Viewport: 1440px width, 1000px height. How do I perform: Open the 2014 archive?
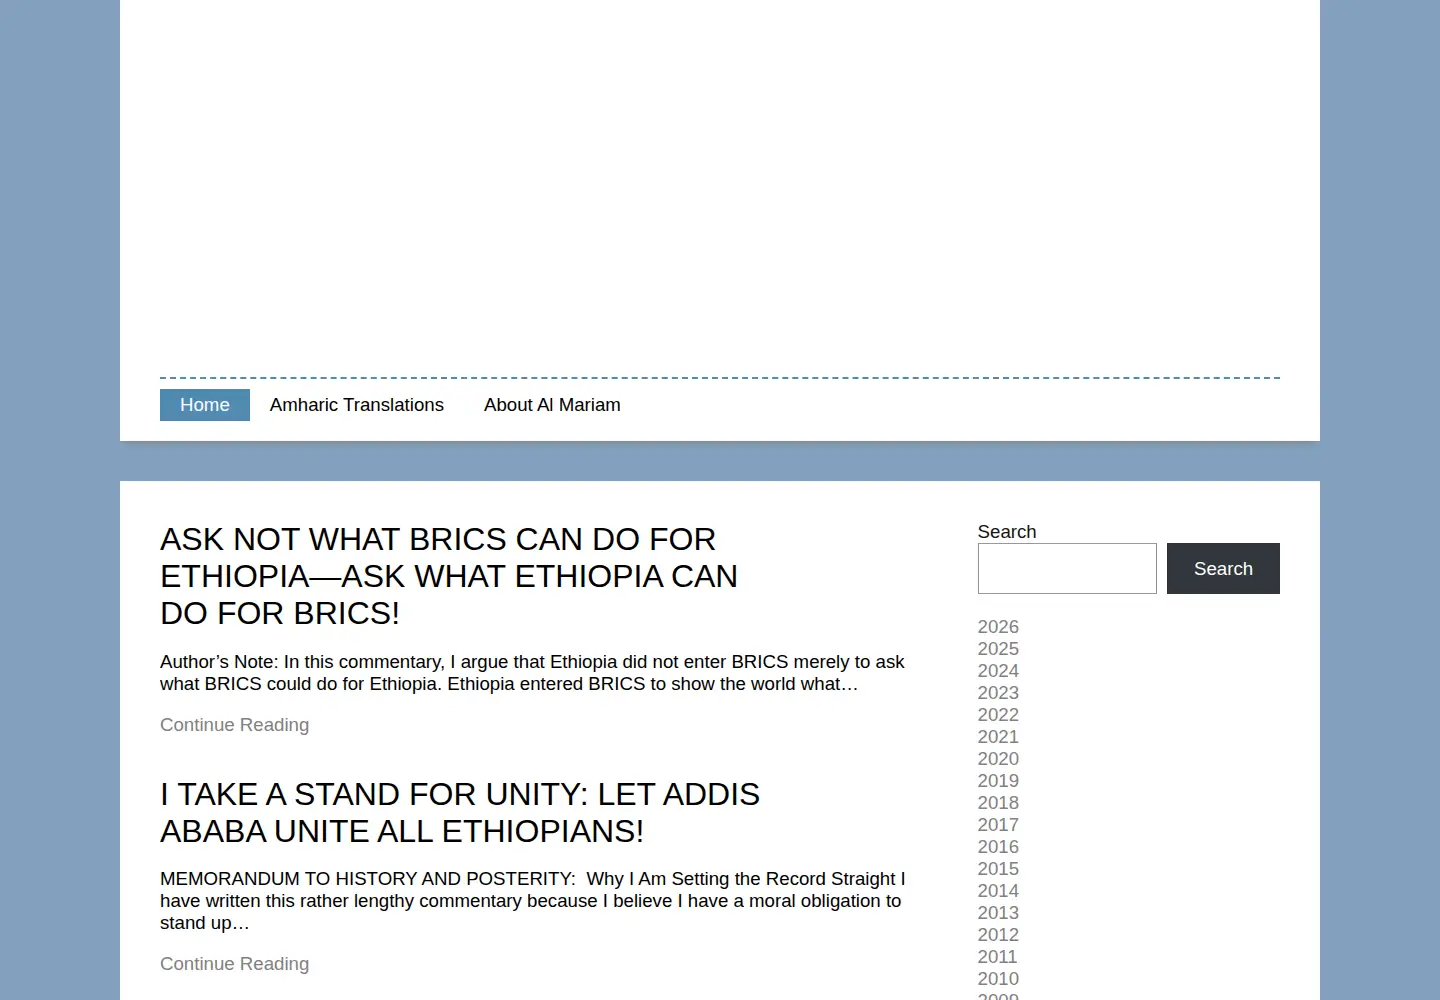(998, 891)
